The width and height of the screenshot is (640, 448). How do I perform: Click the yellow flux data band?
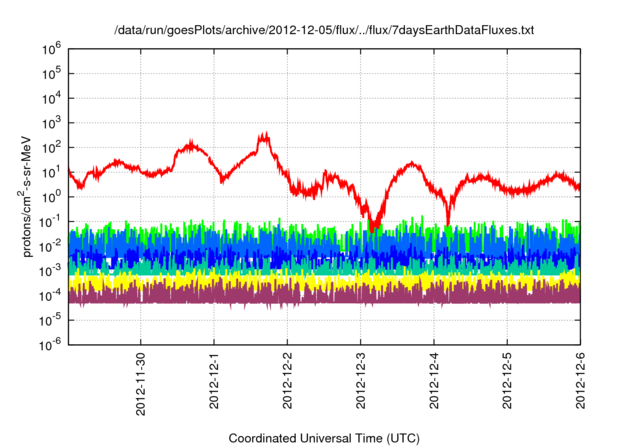pyautogui.click(x=324, y=282)
